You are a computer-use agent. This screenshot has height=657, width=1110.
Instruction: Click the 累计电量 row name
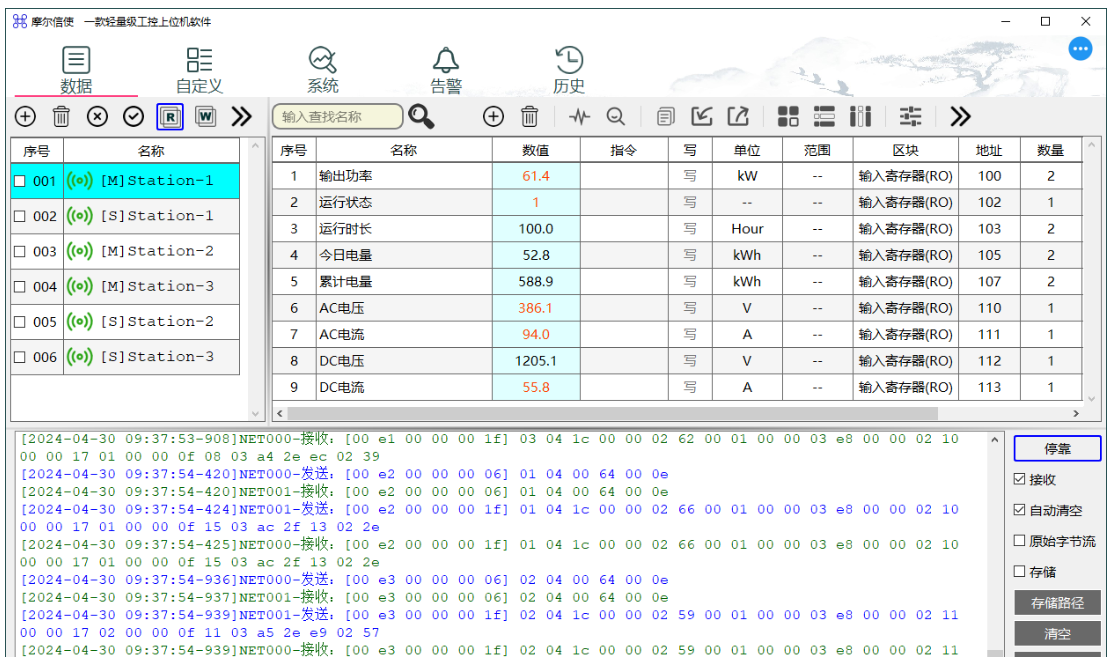(x=345, y=282)
